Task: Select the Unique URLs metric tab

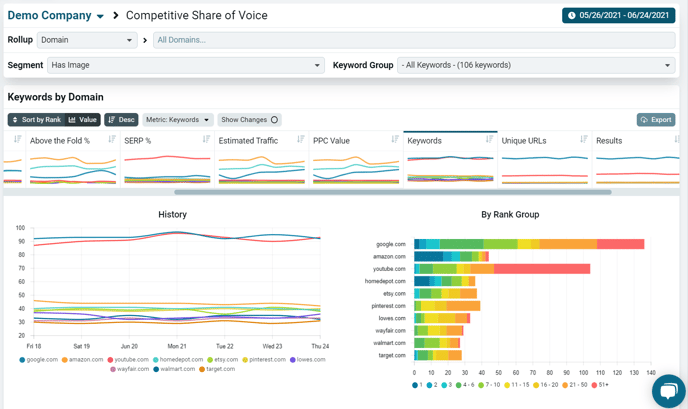Action: 545,159
